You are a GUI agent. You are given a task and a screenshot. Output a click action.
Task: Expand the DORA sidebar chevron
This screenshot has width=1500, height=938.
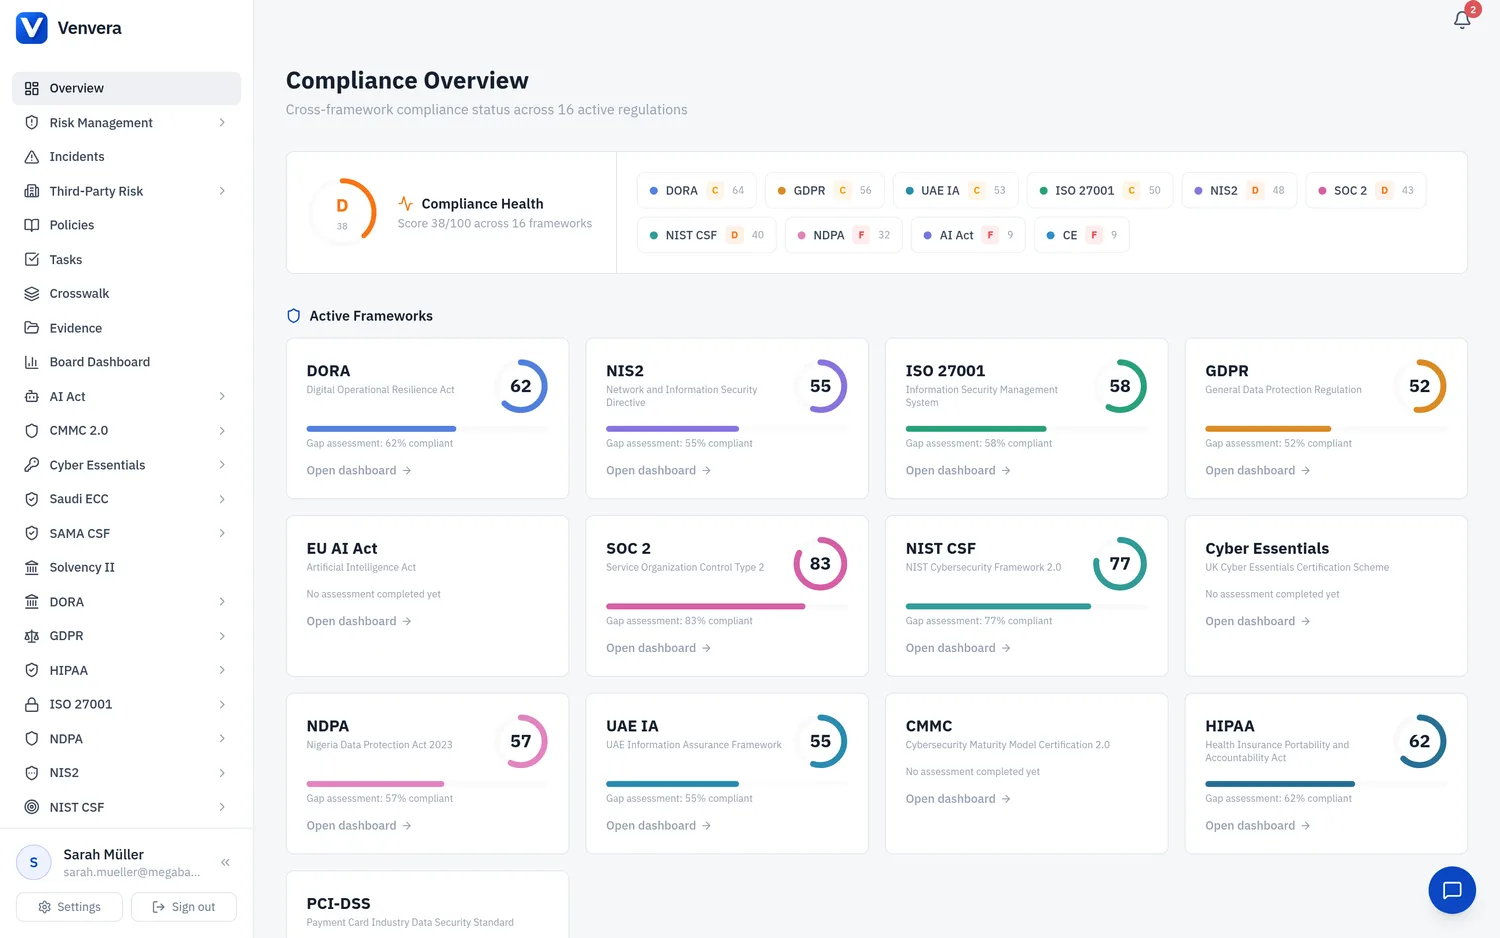[222, 602]
